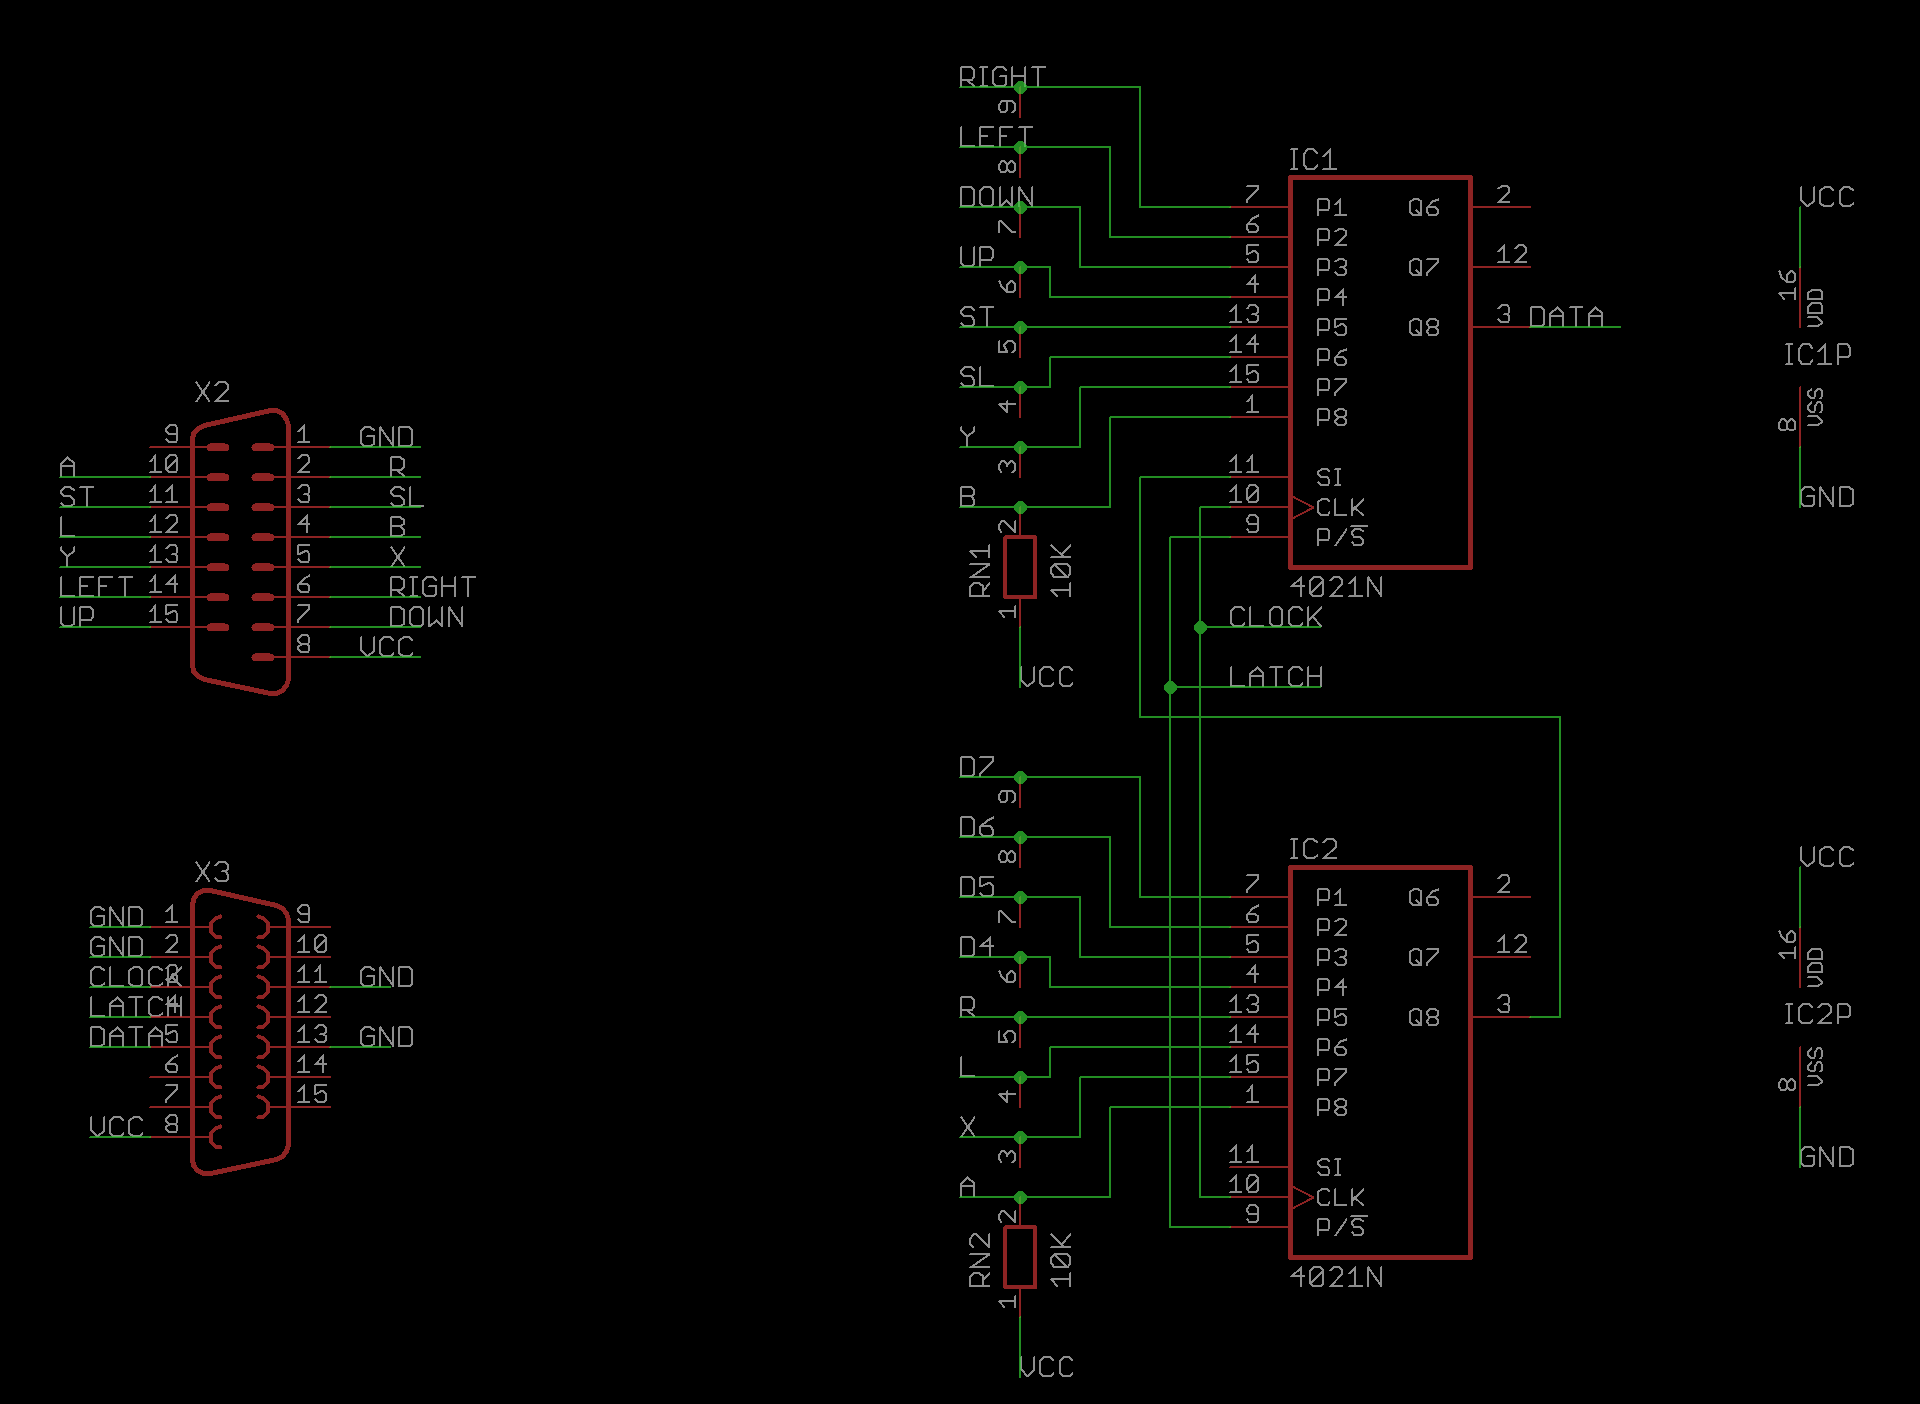Click the DATA net label at IC1 Q8
This screenshot has width=1920, height=1404.
1566,317
